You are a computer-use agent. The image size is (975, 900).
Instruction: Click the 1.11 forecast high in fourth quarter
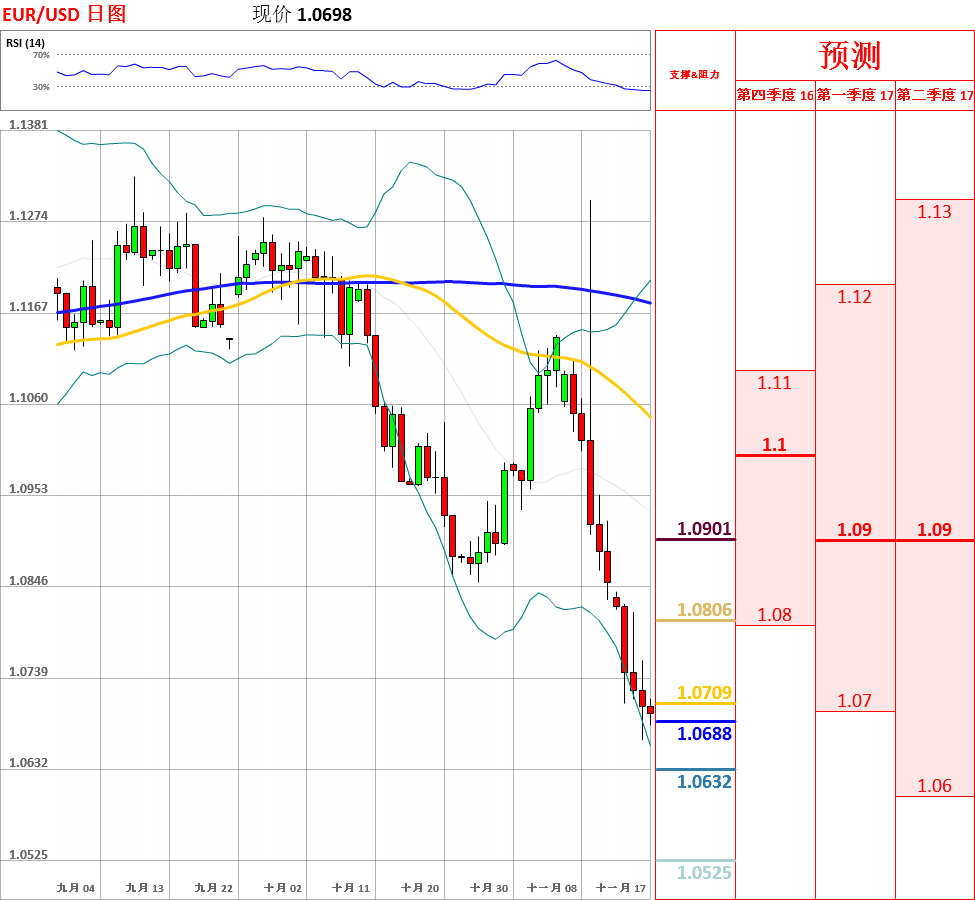(774, 382)
